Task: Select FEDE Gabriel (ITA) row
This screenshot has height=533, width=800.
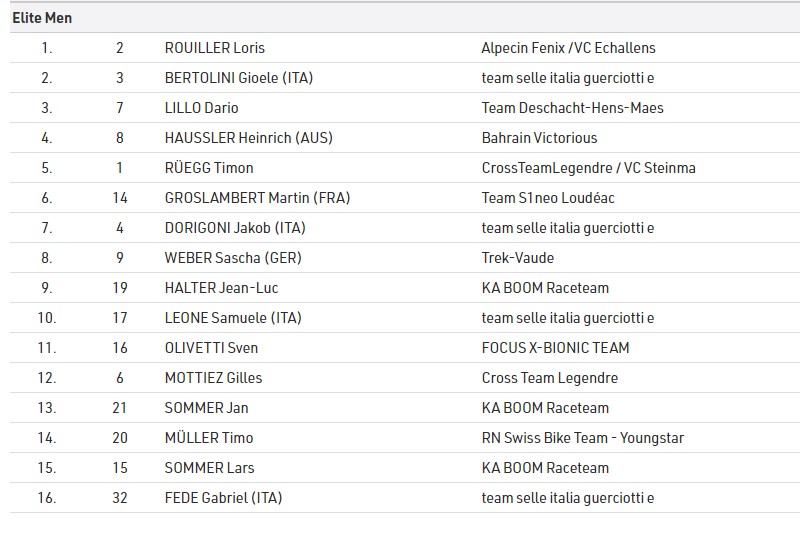Action: [405, 498]
